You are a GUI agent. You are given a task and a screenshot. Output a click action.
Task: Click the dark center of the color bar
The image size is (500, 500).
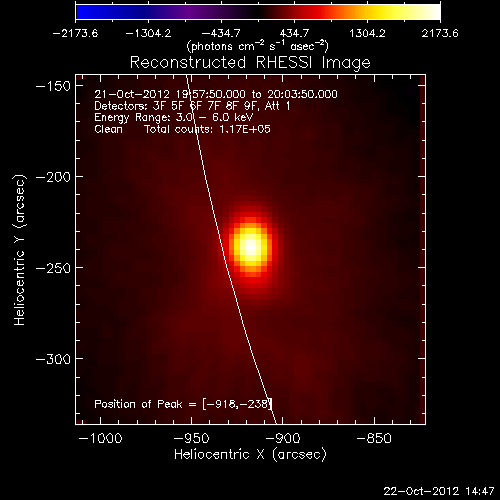point(258,12)
